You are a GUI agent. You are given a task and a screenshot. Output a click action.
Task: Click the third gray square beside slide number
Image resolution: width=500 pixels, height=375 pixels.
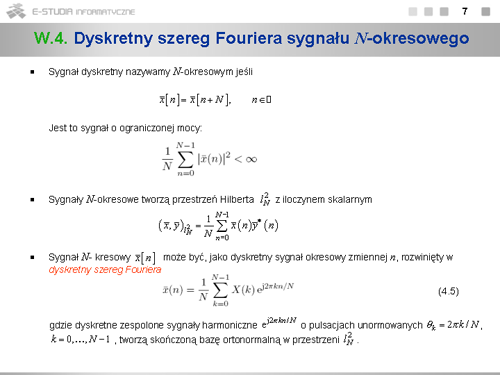[x=444, y=12]
